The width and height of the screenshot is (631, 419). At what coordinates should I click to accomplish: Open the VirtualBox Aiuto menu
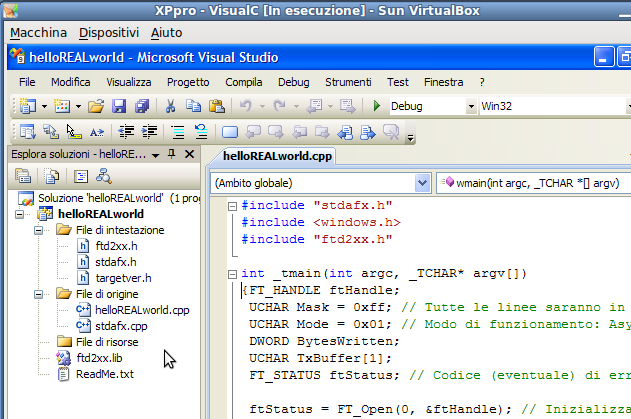pyautogui.click(x=166, y=33)
